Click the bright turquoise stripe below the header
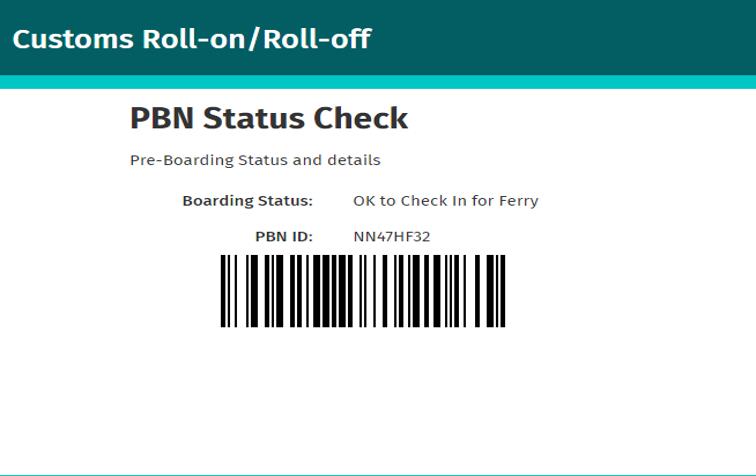The width and height of the screenshot is (756, 476). click(x=378, y=82)
